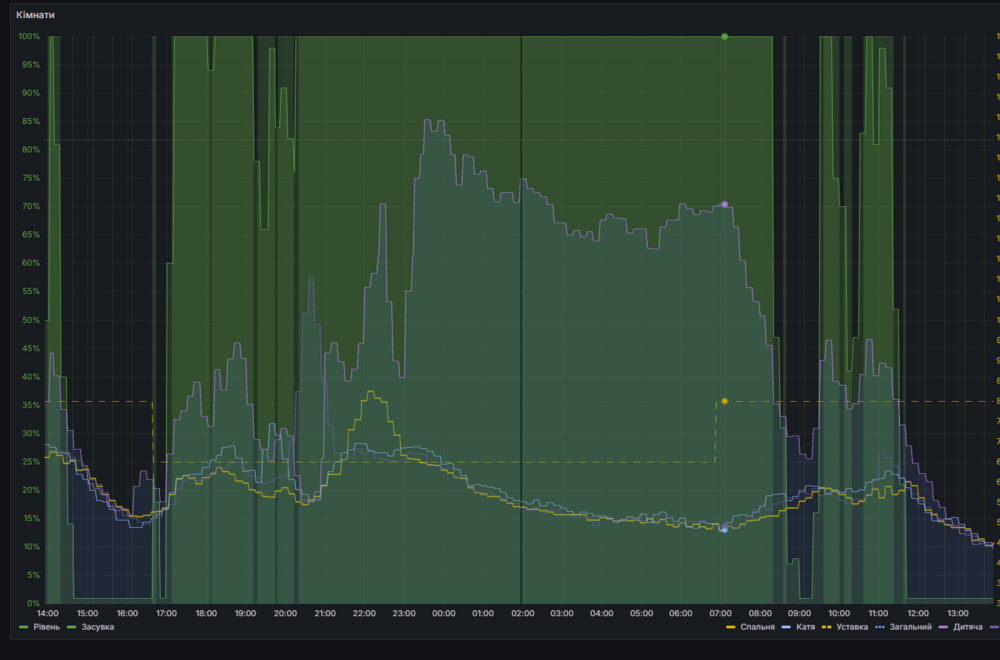Click the Засувка legend color line icon

point(72,627)
